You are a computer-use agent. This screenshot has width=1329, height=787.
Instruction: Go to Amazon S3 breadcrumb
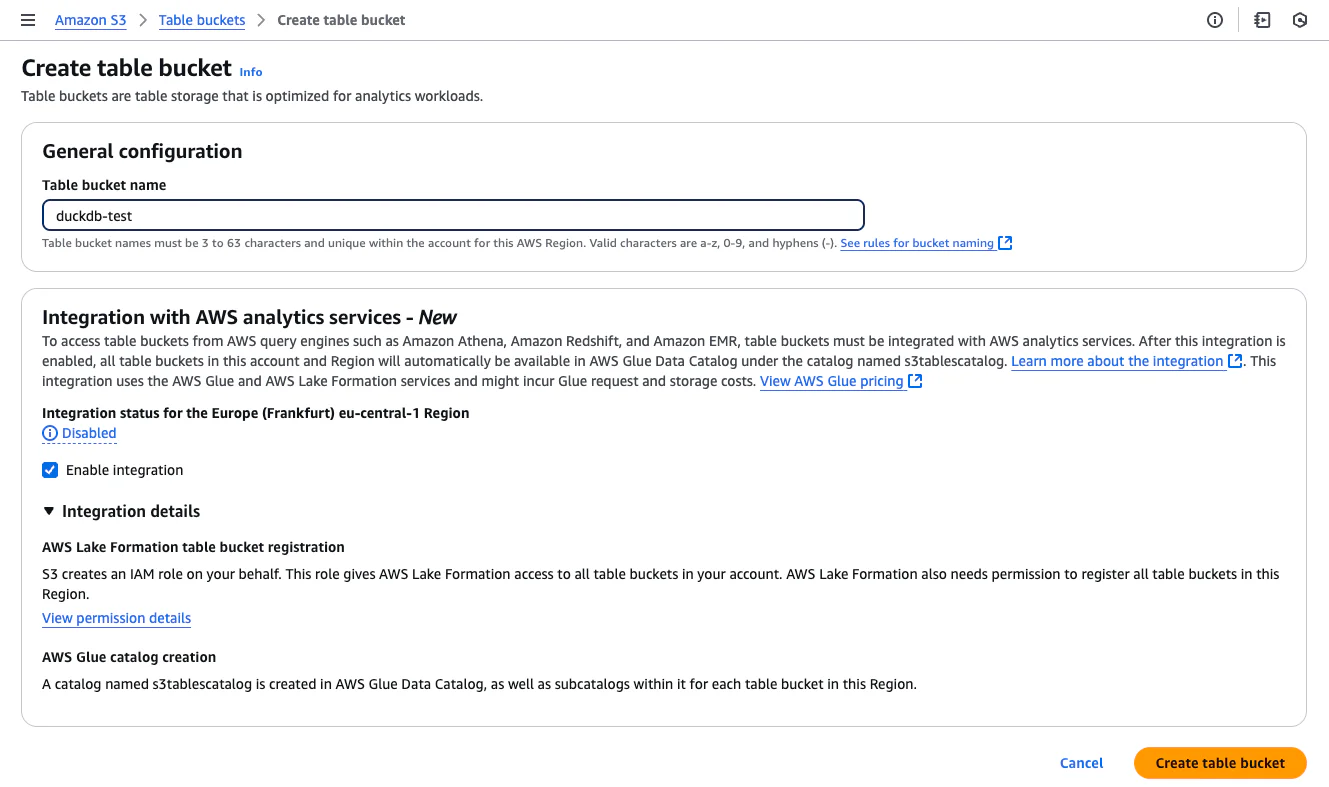[x=91, y=20]
